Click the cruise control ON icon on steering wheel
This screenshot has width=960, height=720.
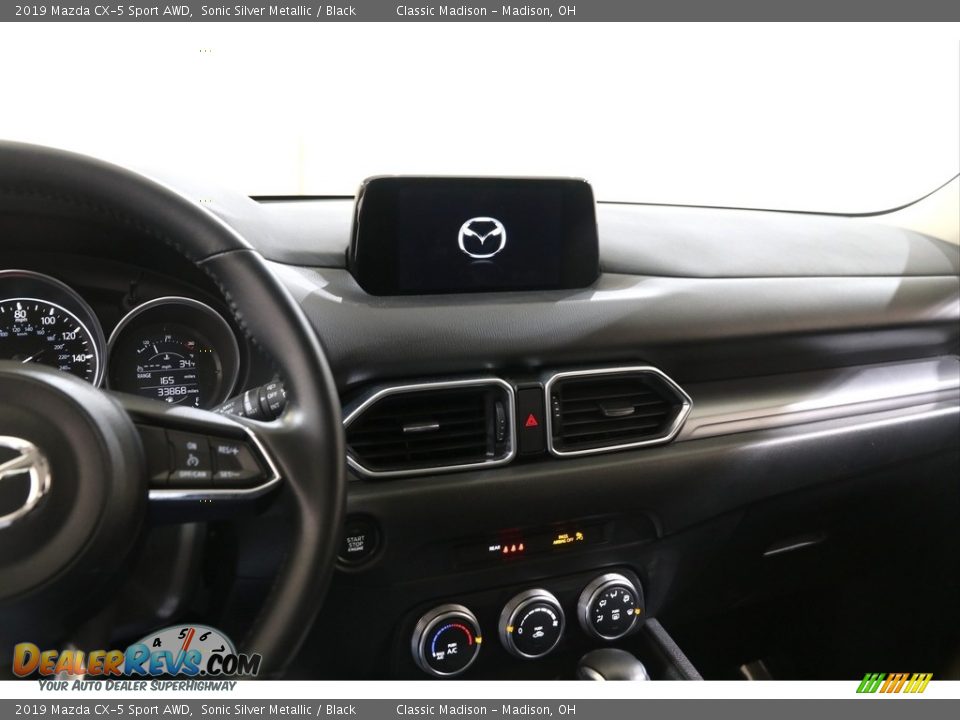[x=192, y=445]
